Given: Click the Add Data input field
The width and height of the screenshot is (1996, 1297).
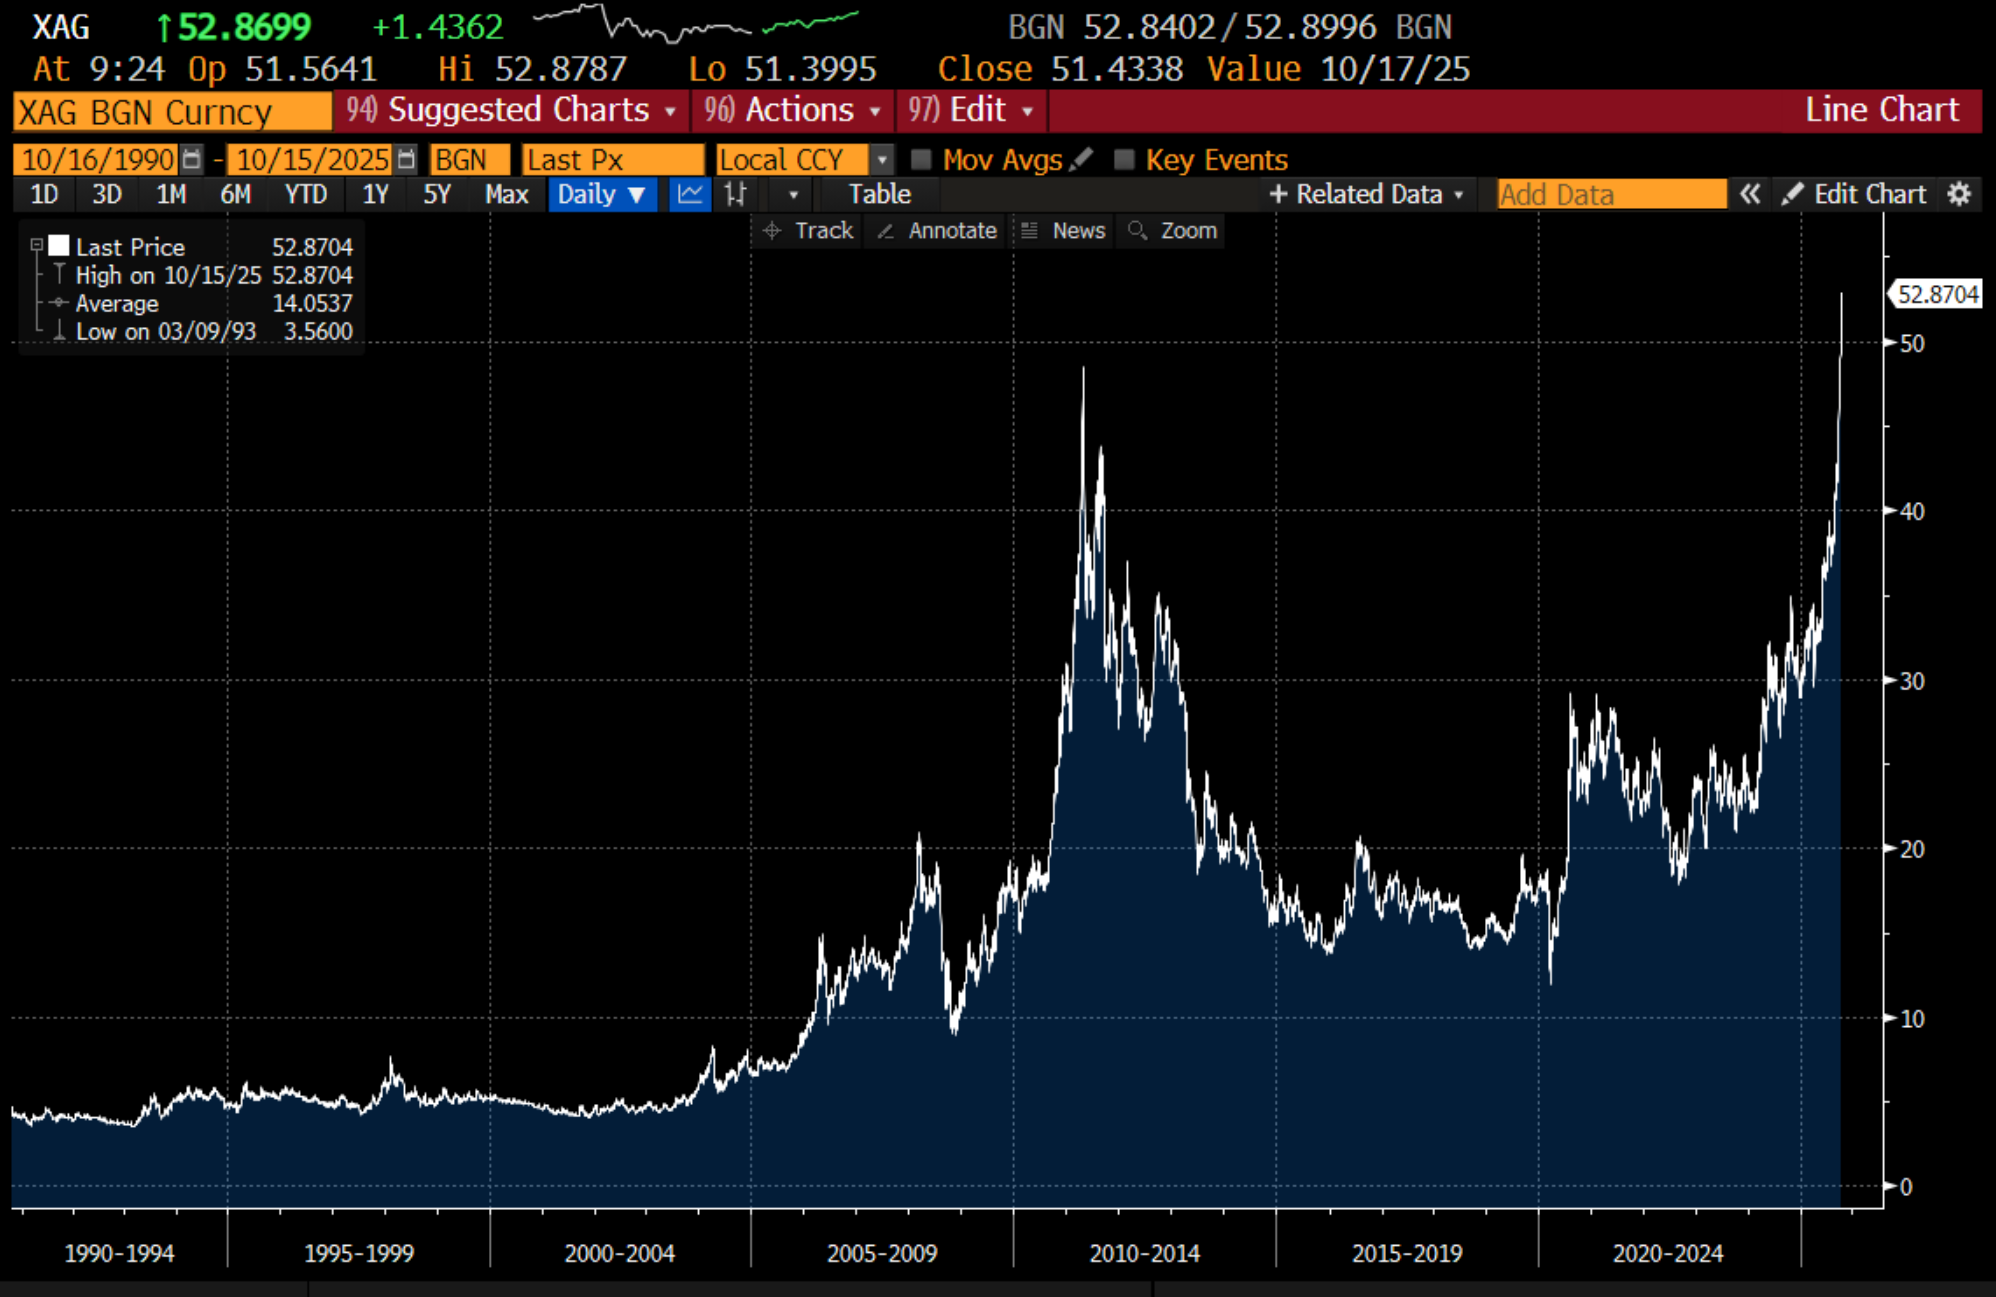Looking at the screenshot, I should (1610, 194).
